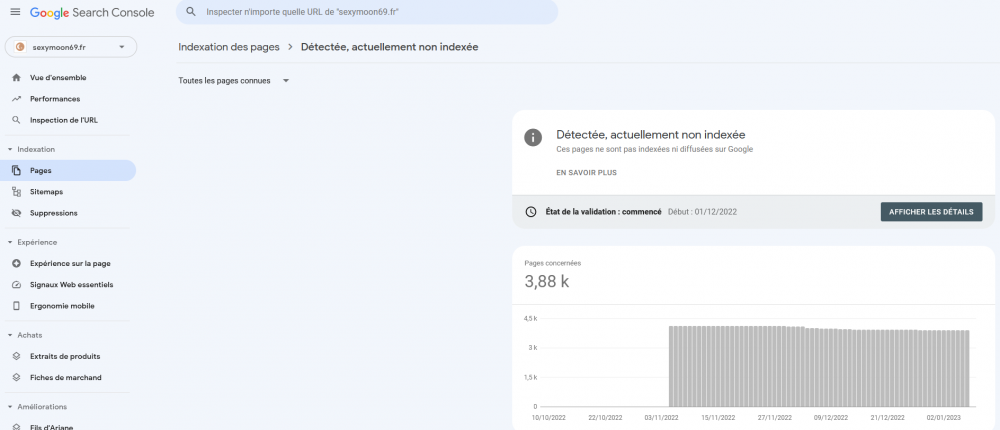
Task: Click the 1,5 k y-axis label
Action: pyautogui.click(x=531, y=377)
